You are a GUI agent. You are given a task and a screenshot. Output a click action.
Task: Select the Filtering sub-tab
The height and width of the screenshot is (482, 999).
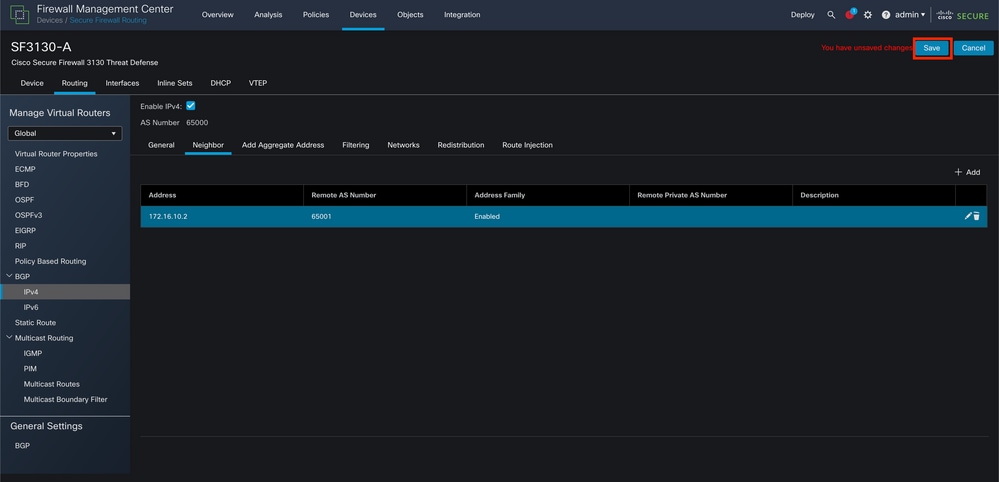[356, 145]
